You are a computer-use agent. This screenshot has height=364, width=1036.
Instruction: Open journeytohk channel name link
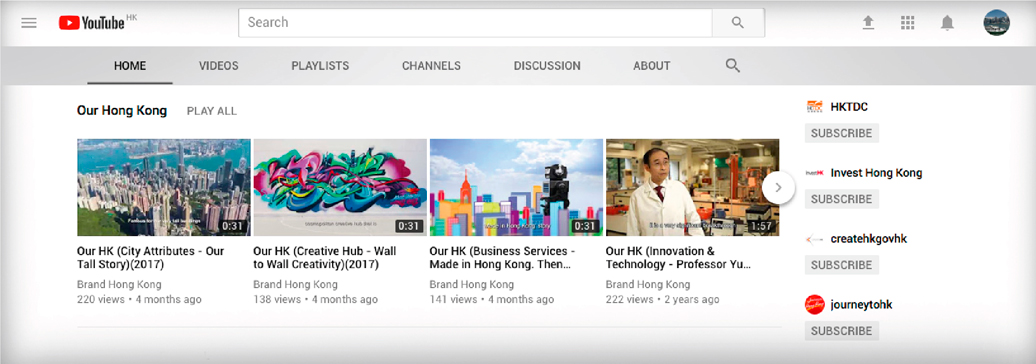coord(862,305)
